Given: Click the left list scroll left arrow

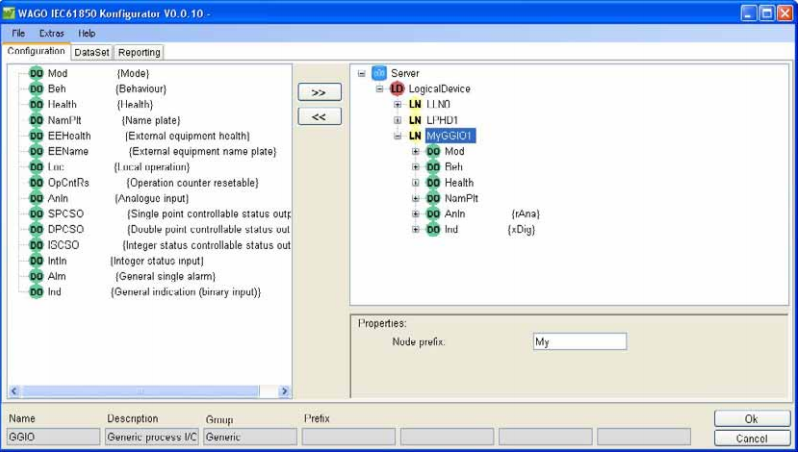Looking at the screenshot, I should (x=14, y=391).
